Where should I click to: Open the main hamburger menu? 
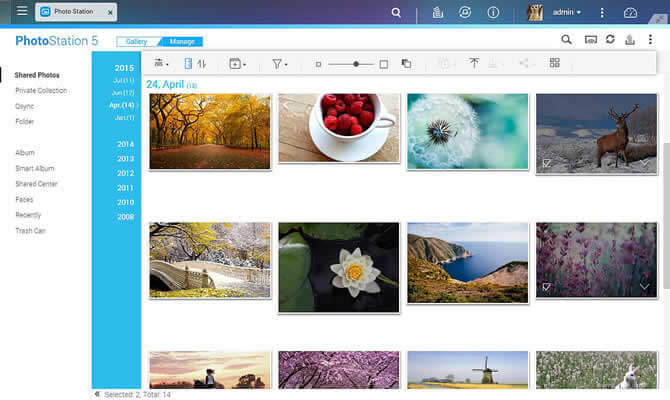click(22, 13)
